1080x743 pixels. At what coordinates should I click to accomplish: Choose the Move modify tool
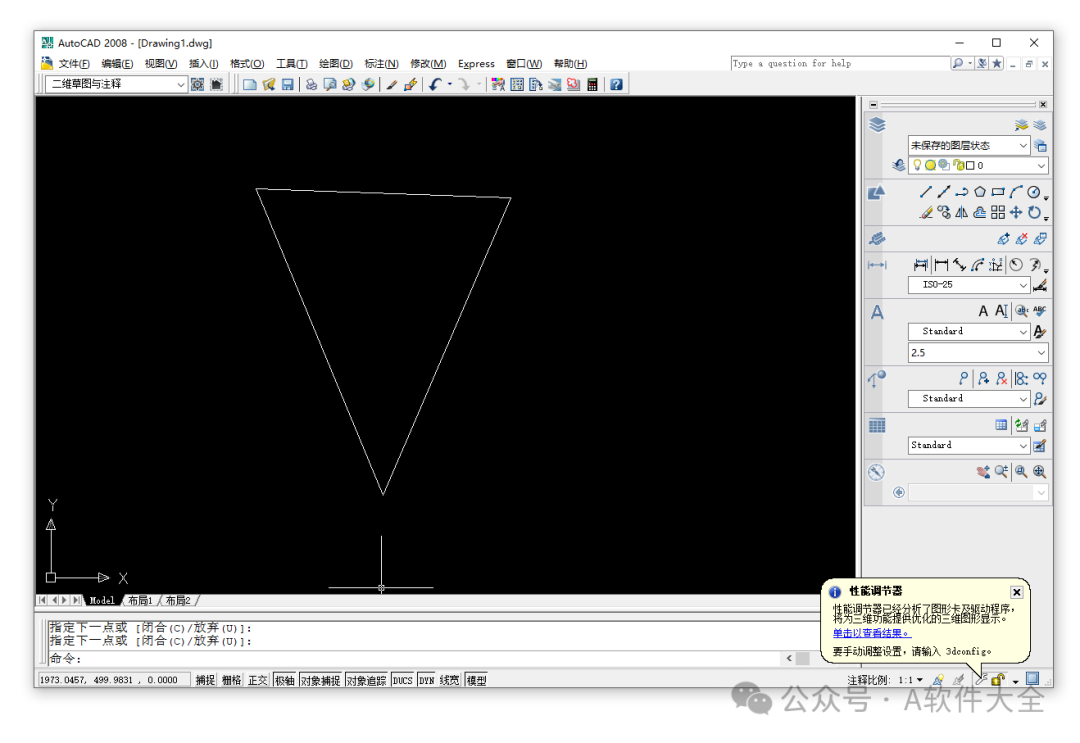(x=1016, y=213)
